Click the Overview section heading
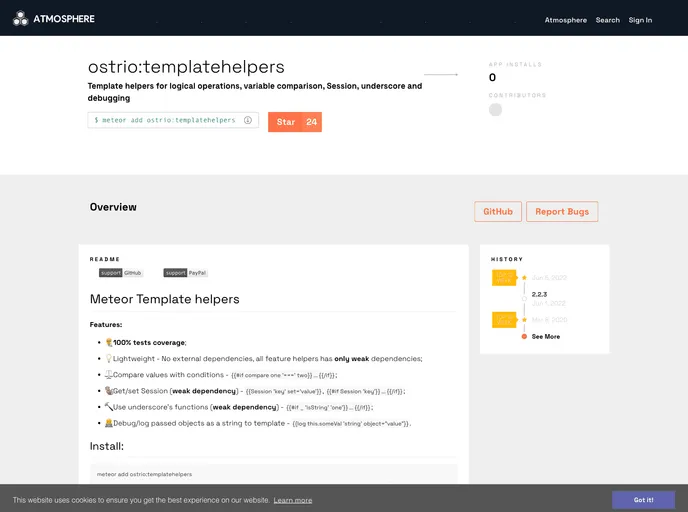The image size is (688, 512). [113, 207]
